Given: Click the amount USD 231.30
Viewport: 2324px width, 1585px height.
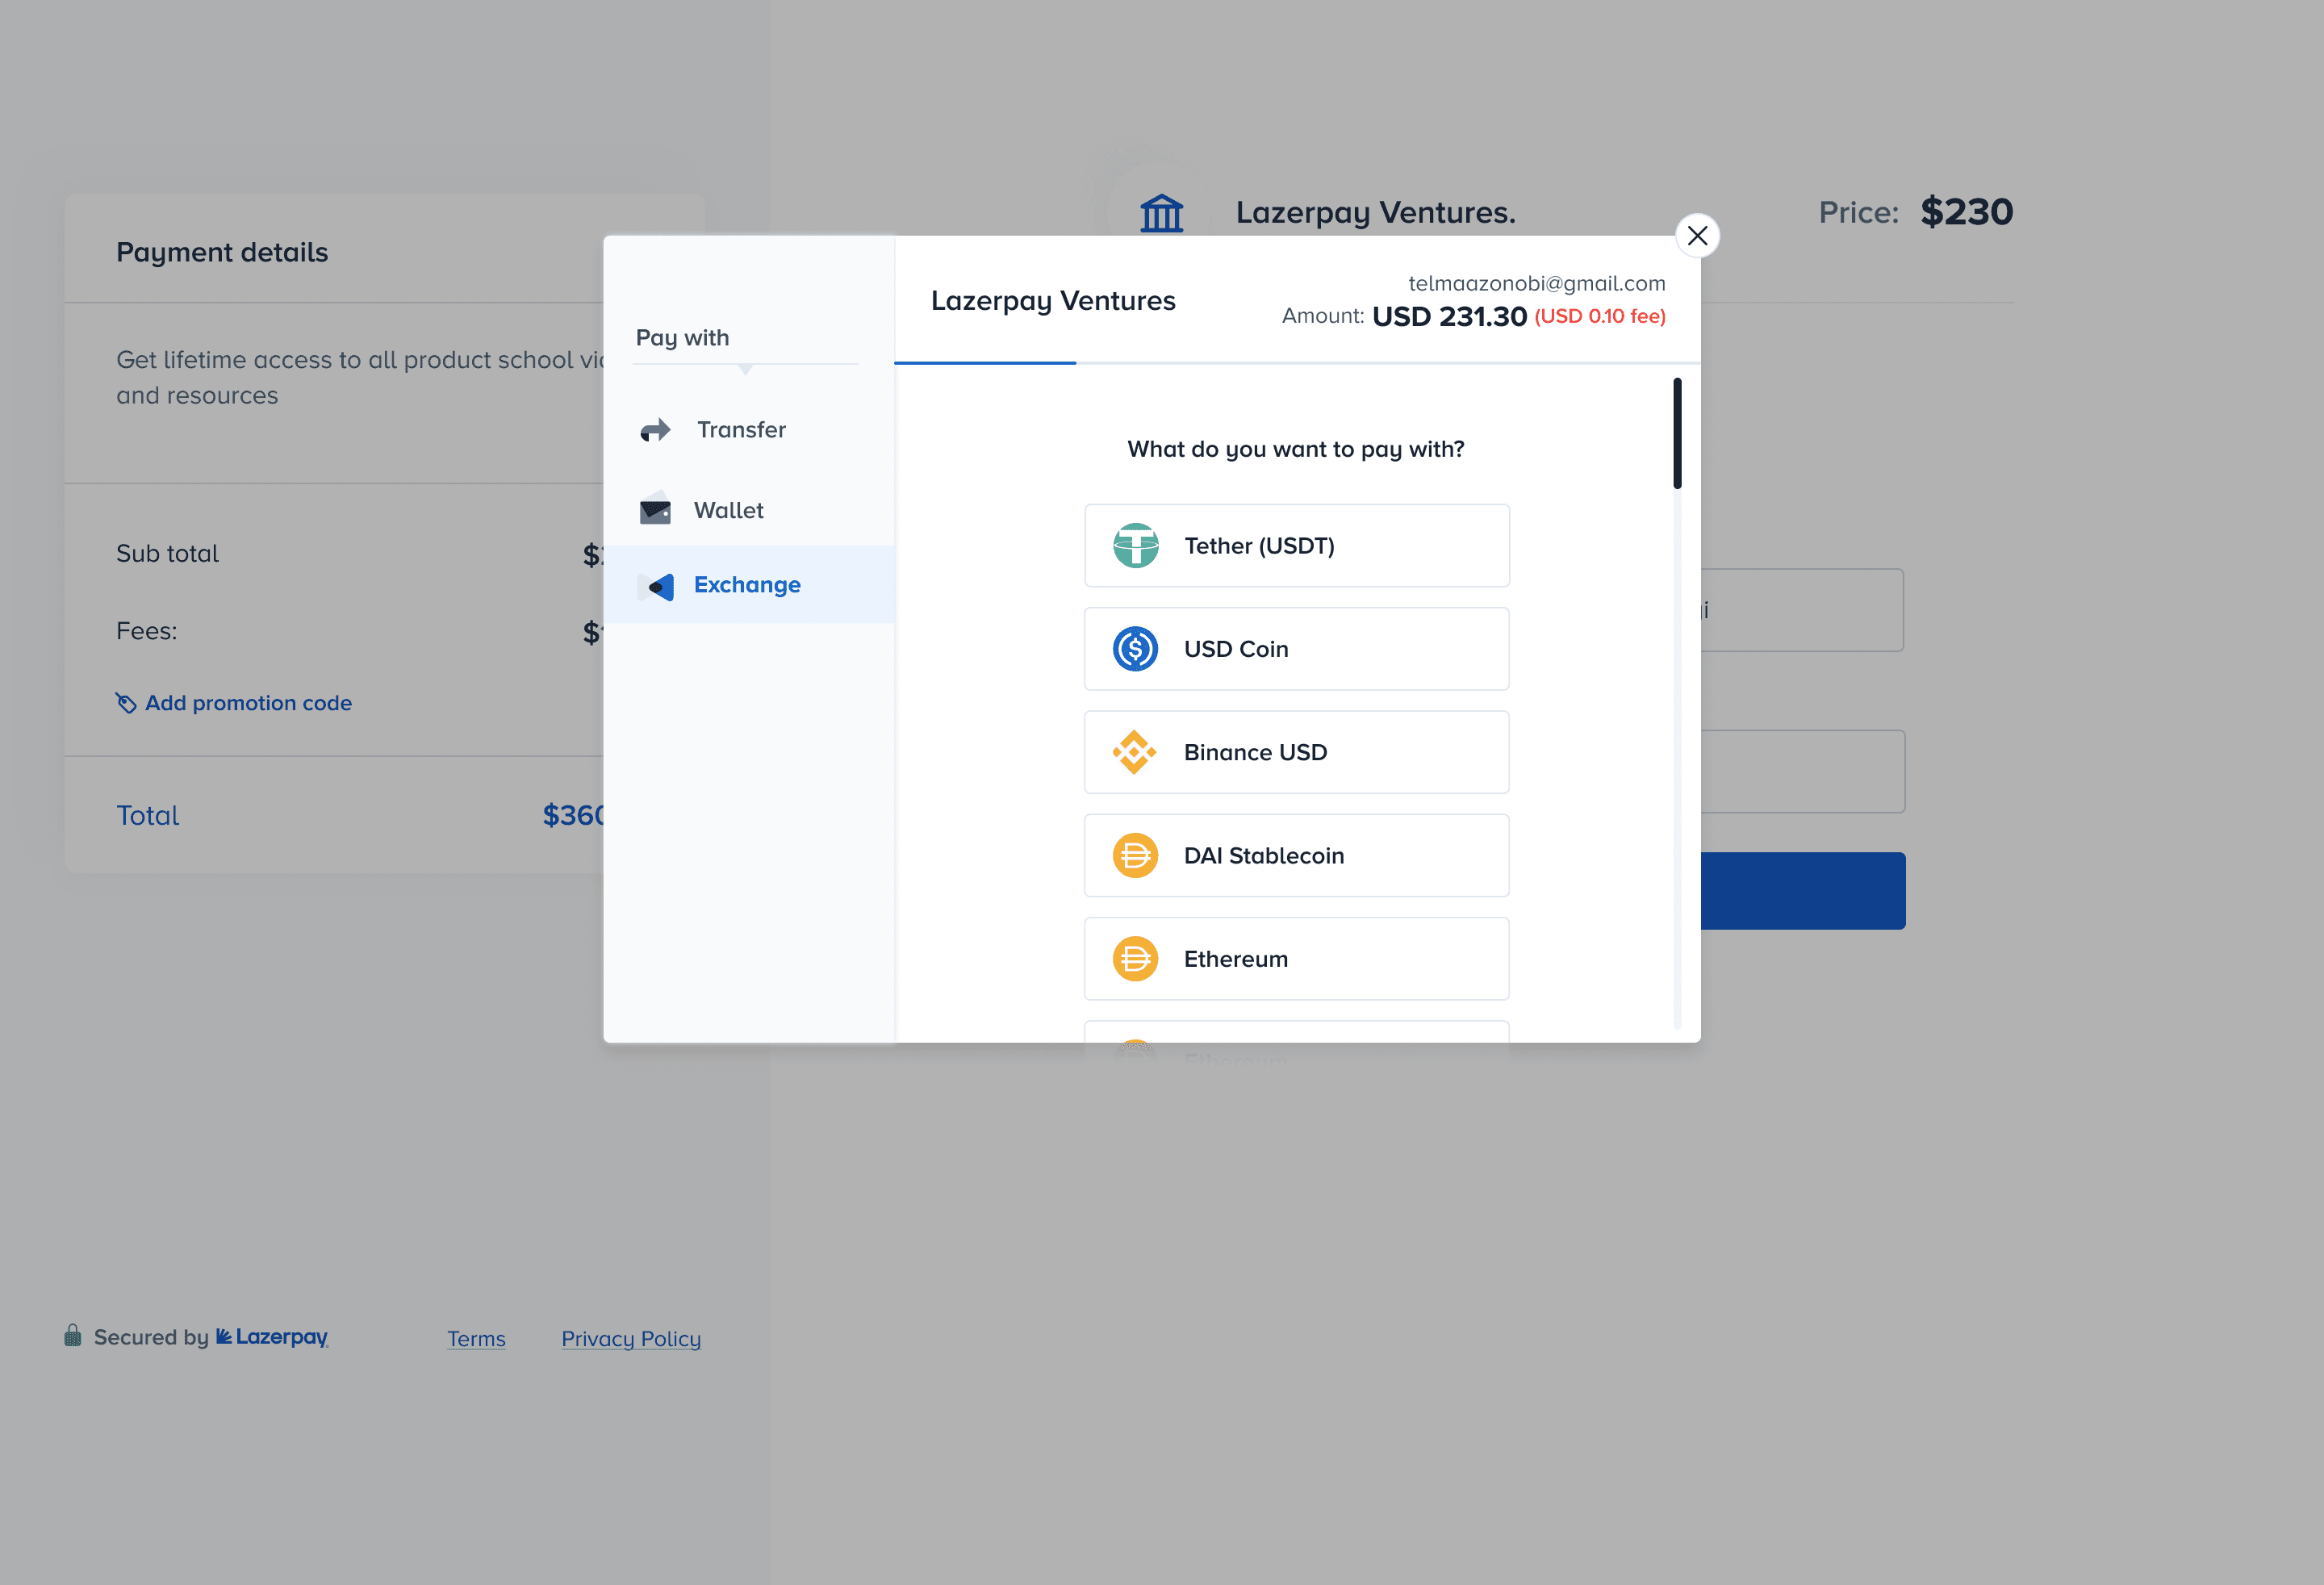Looking at the screenshot, I should click(x=1449, y=317).
